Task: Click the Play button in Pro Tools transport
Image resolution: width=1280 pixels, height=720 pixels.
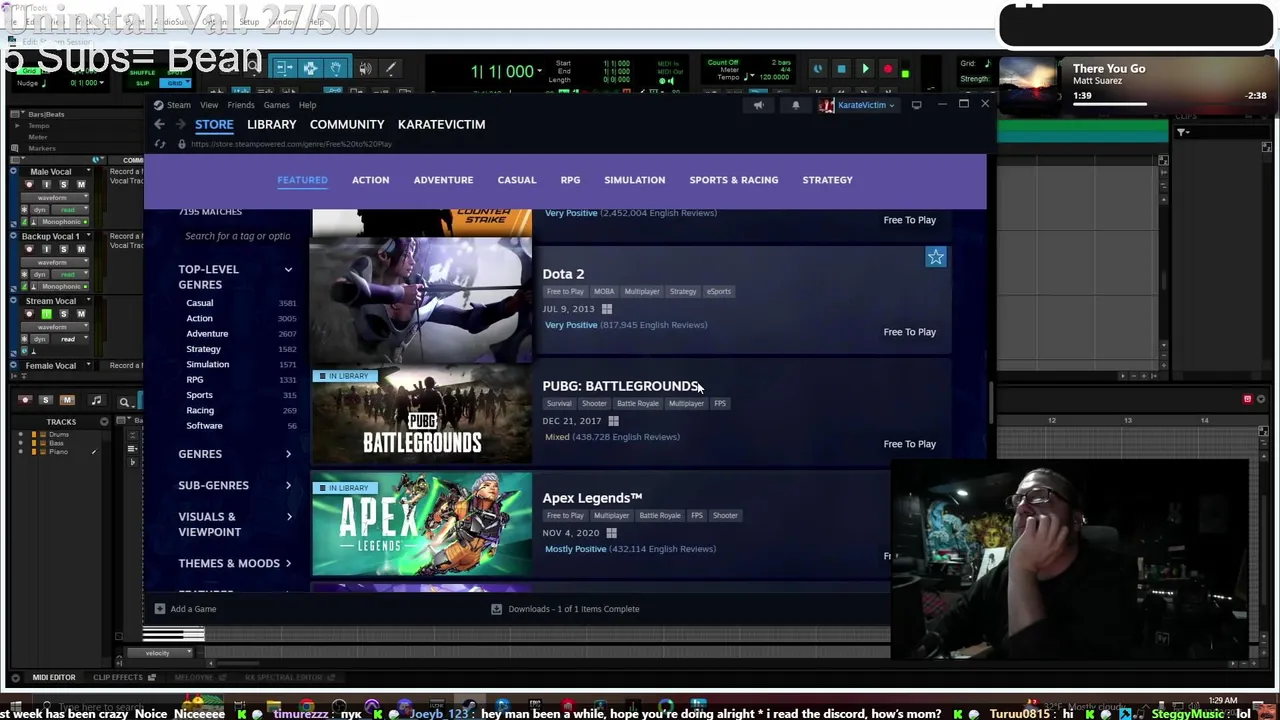Action: pyautogui.click(x=865, y=69)
